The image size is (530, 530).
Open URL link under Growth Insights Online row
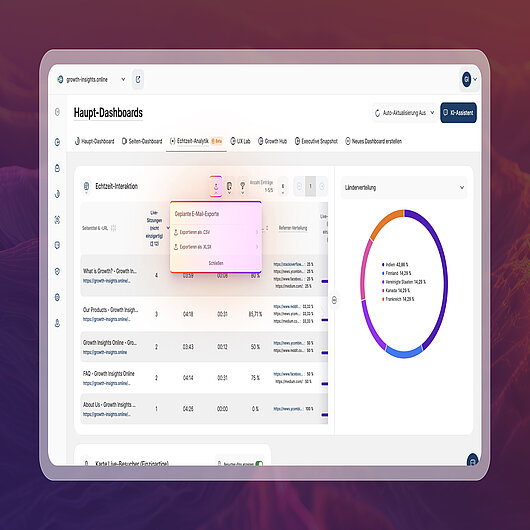point(105,352)
